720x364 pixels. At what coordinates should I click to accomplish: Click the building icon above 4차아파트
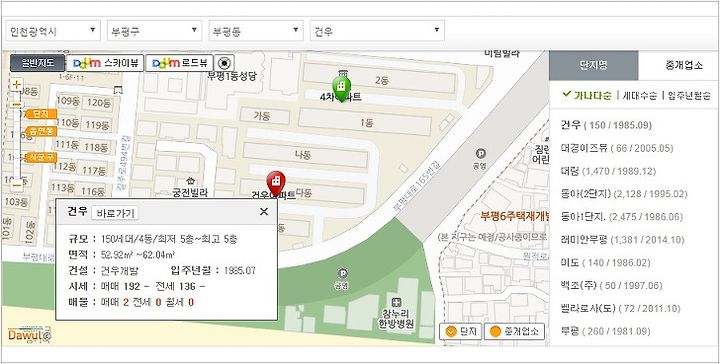[342, 73]
